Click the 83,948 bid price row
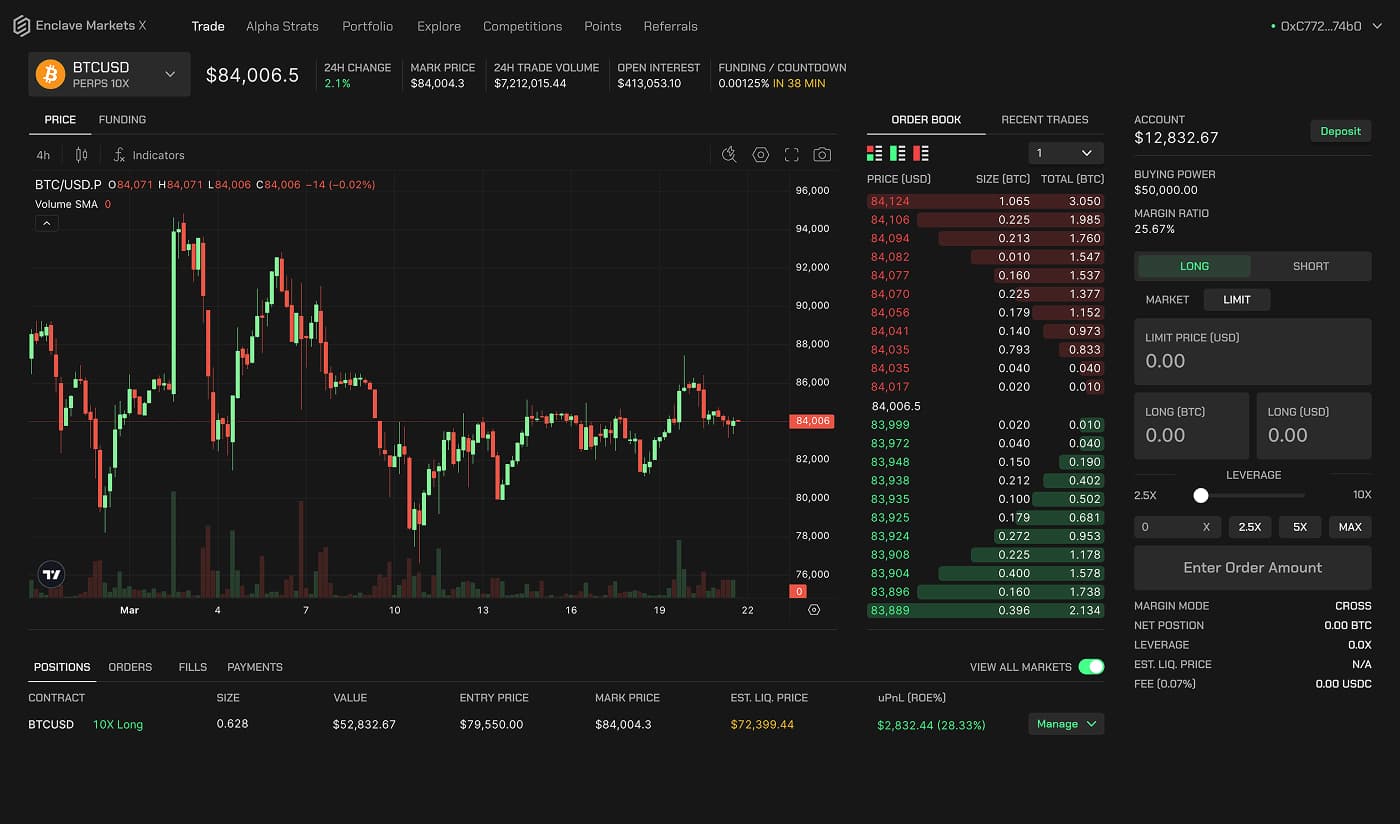The image size is (1400, 824). [985, 462]
